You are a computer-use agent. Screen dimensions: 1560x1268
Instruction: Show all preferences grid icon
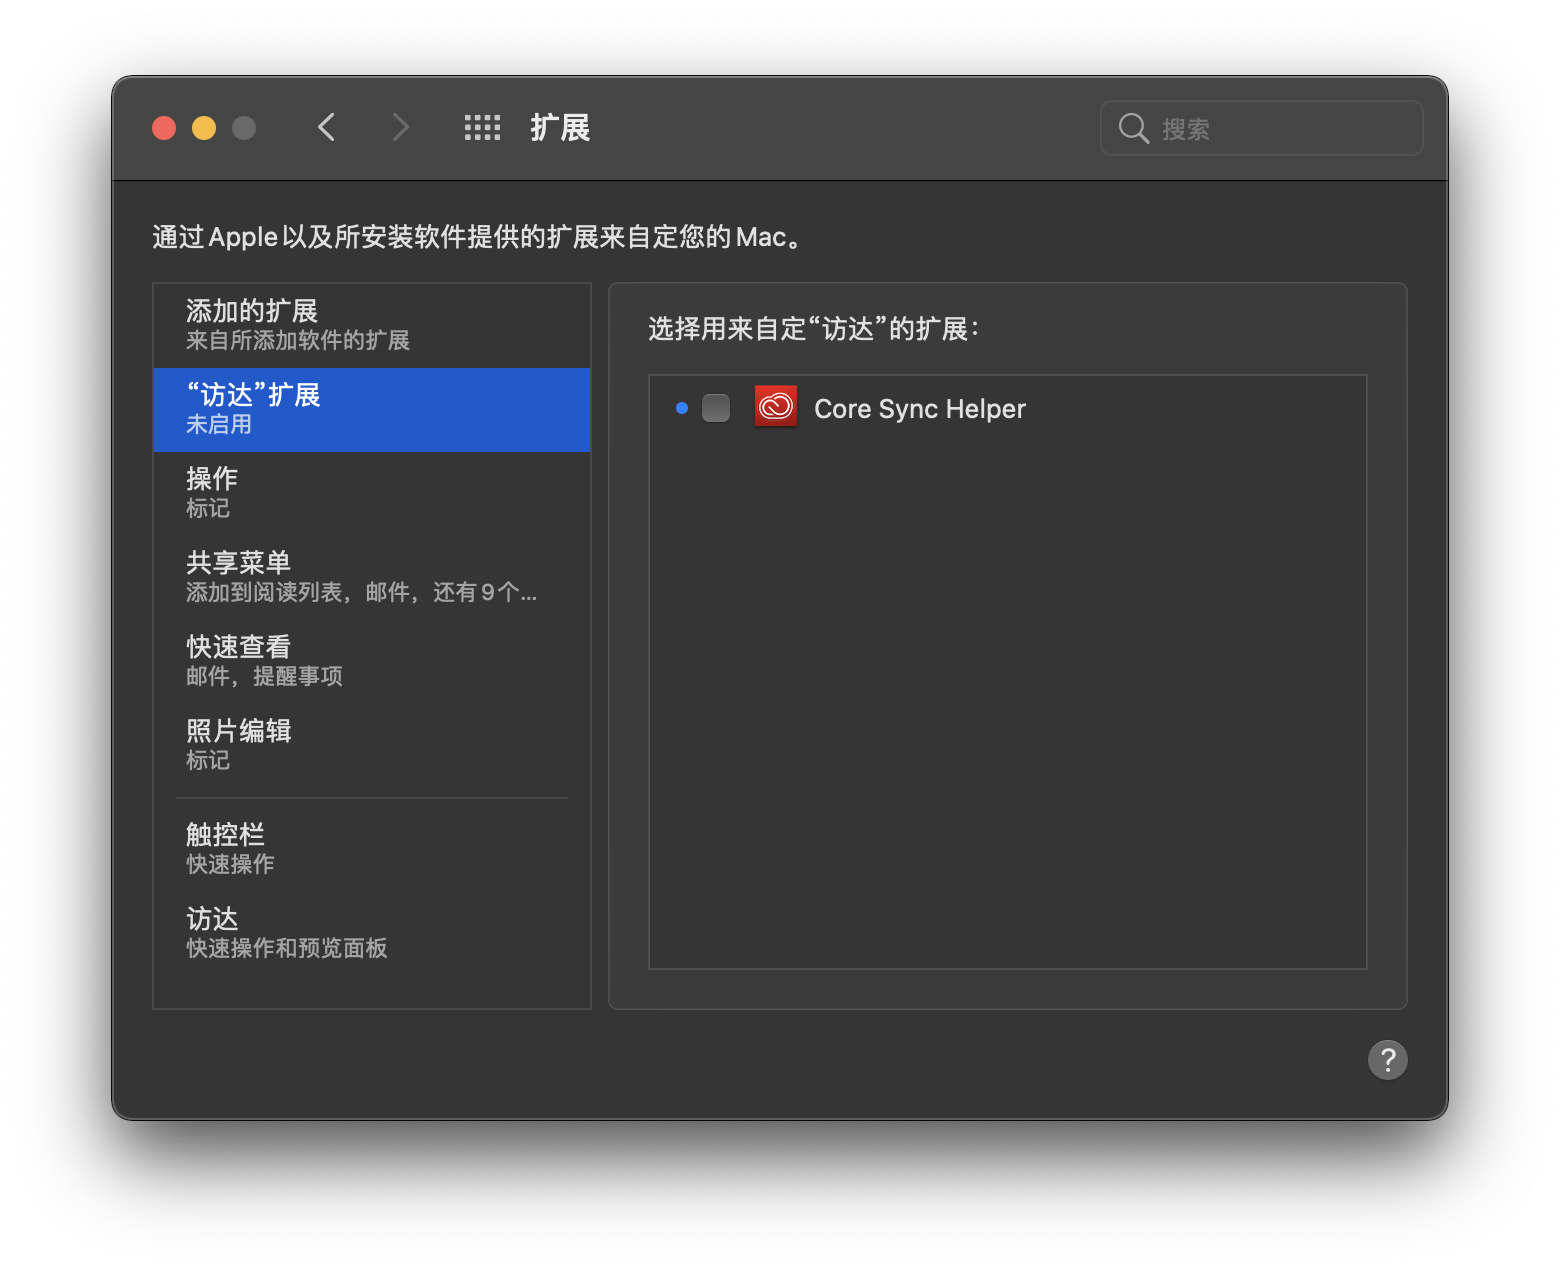pyautogui.click(x=482, y=128)
